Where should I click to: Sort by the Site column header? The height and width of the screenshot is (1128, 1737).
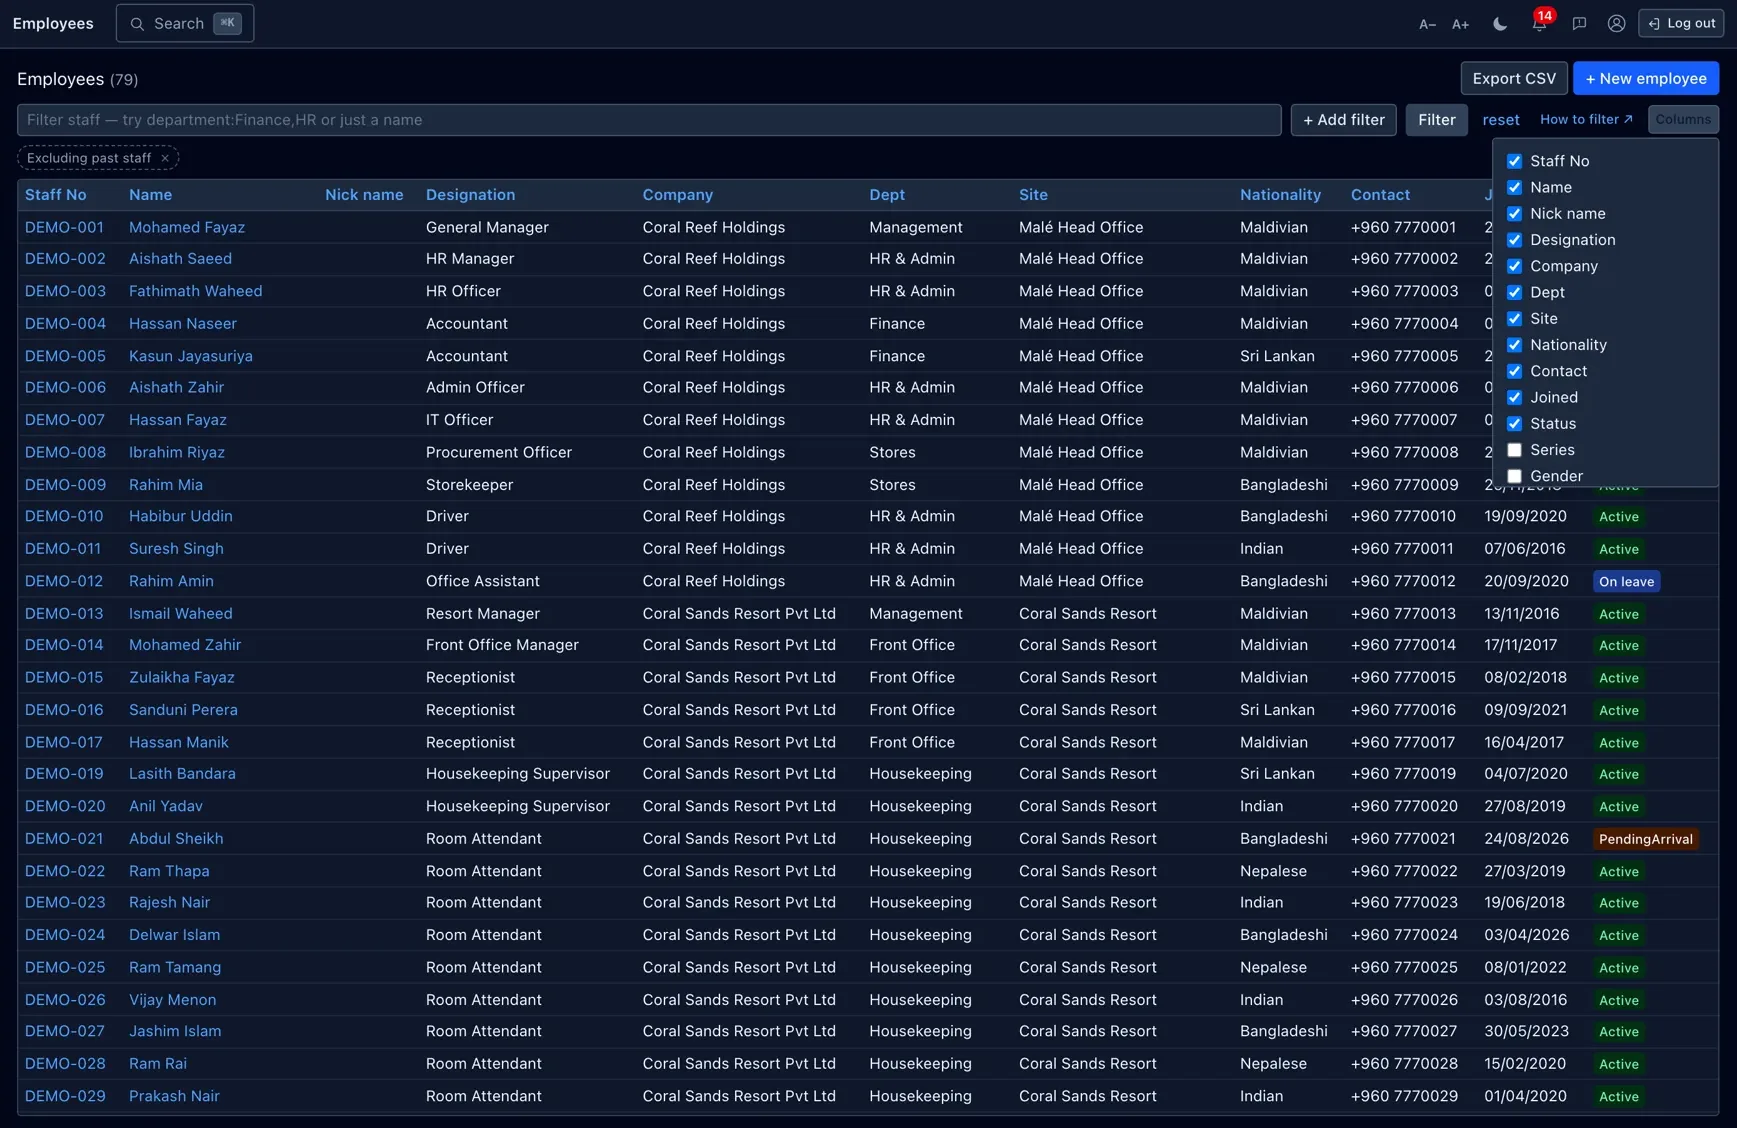click(x=1033, y=195)
